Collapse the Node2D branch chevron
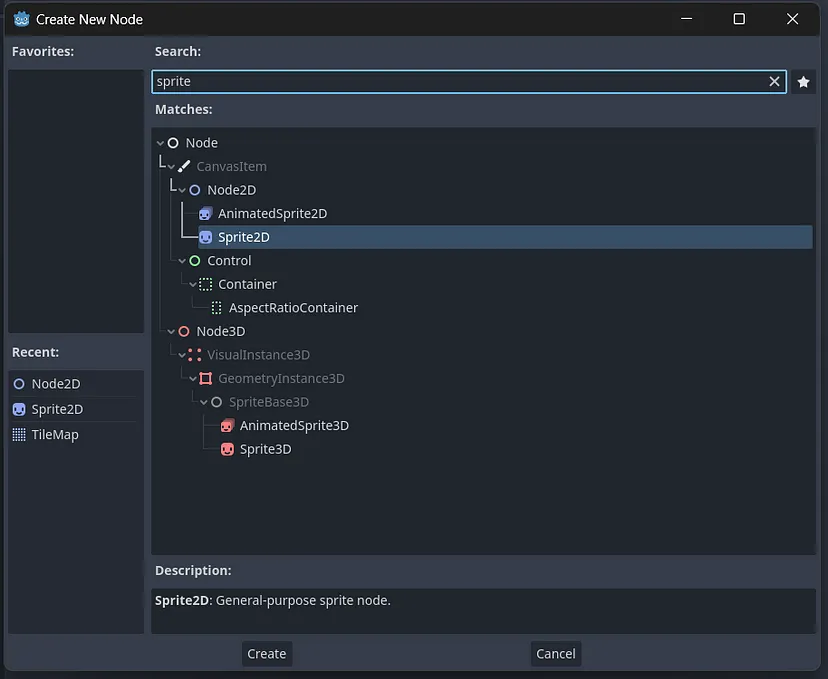The width and height of the screenshot is (828, 679). [182, 190]
